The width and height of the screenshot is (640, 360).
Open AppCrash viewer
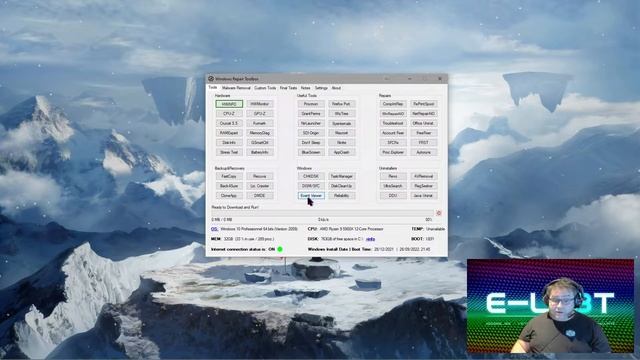click(342, 152)
